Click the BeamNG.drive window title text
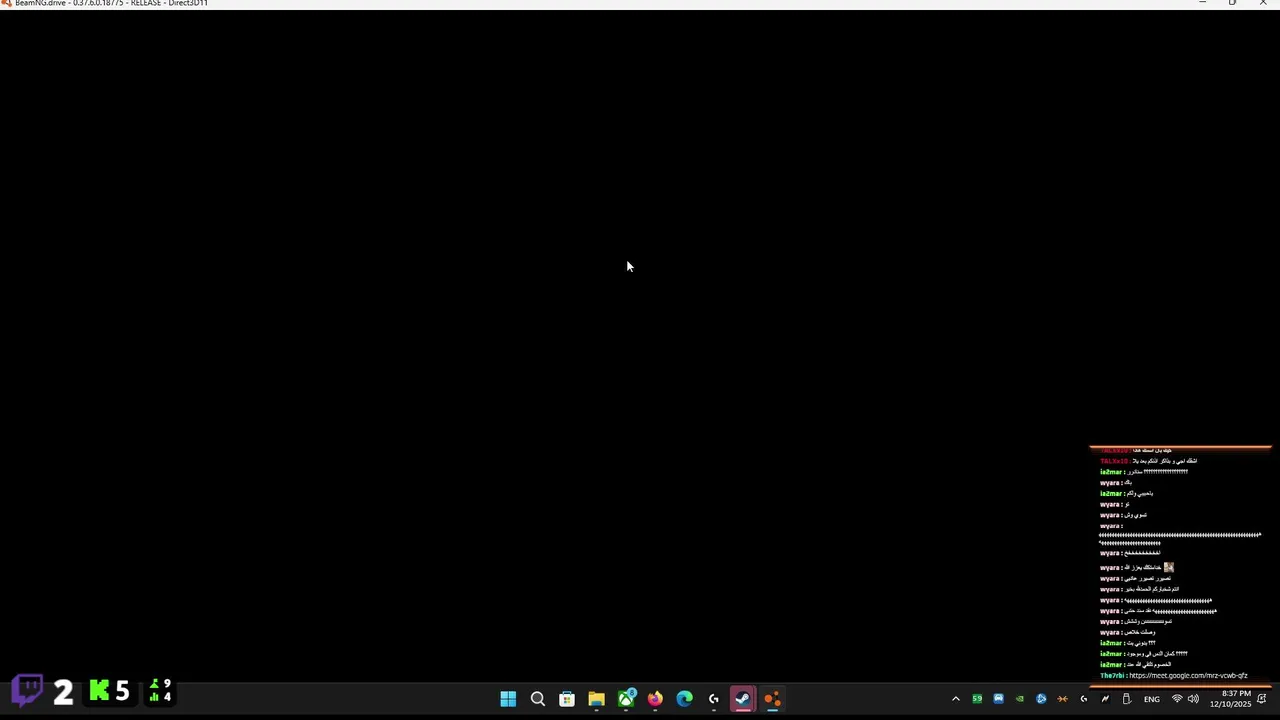Viewport: 1280px width, 720px height. tap(111, 4)
